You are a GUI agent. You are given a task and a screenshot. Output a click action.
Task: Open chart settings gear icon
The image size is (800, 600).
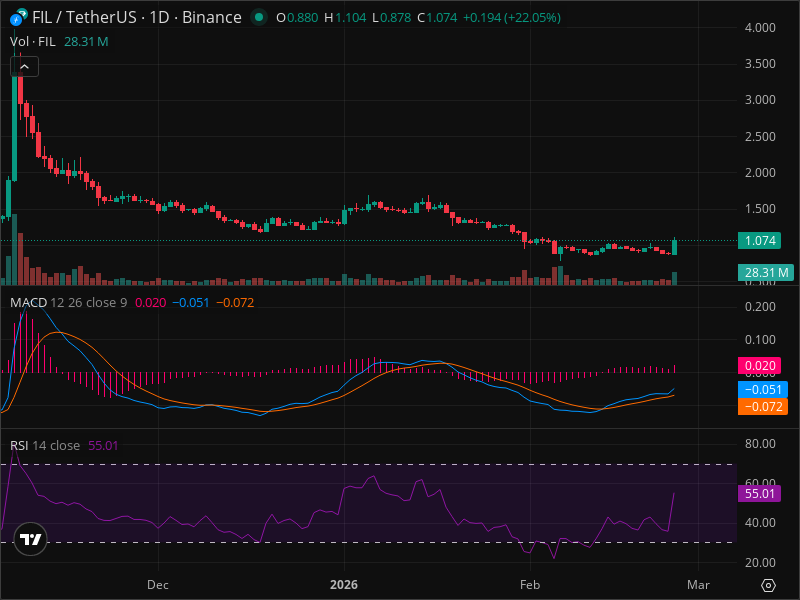[768, 585]
